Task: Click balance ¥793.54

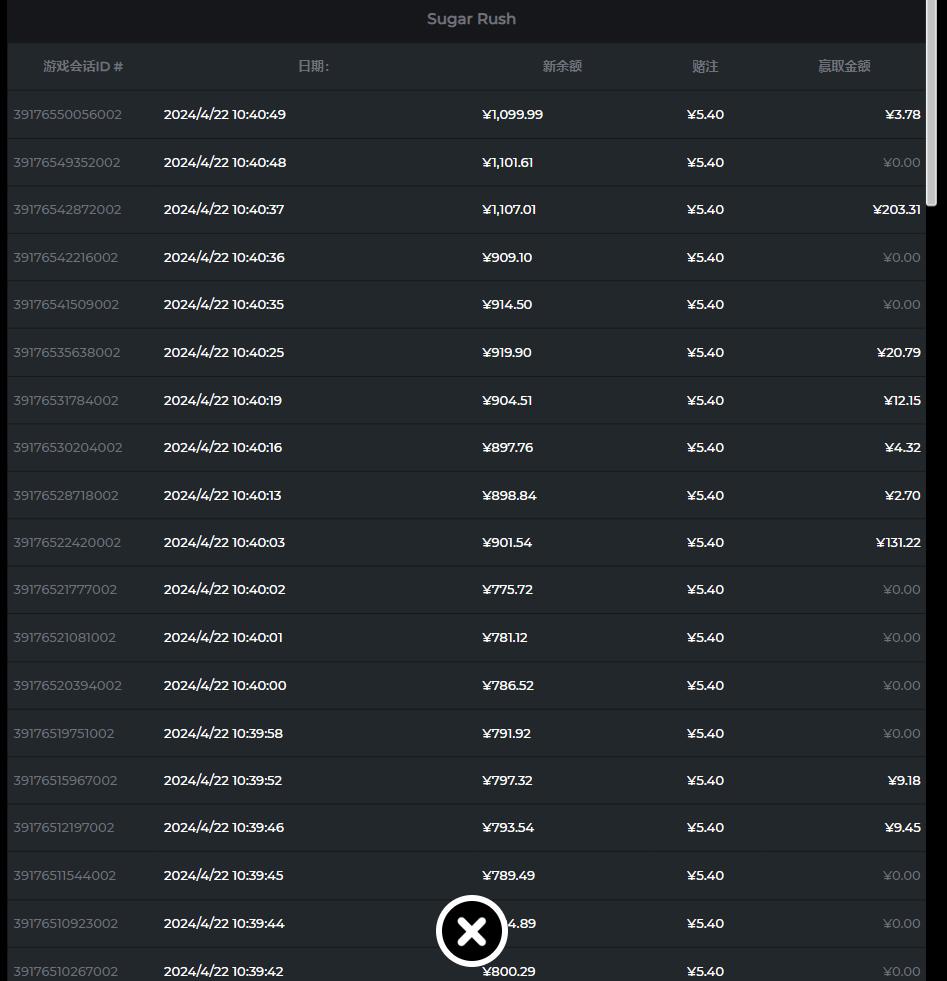Action: click(508, 827)
